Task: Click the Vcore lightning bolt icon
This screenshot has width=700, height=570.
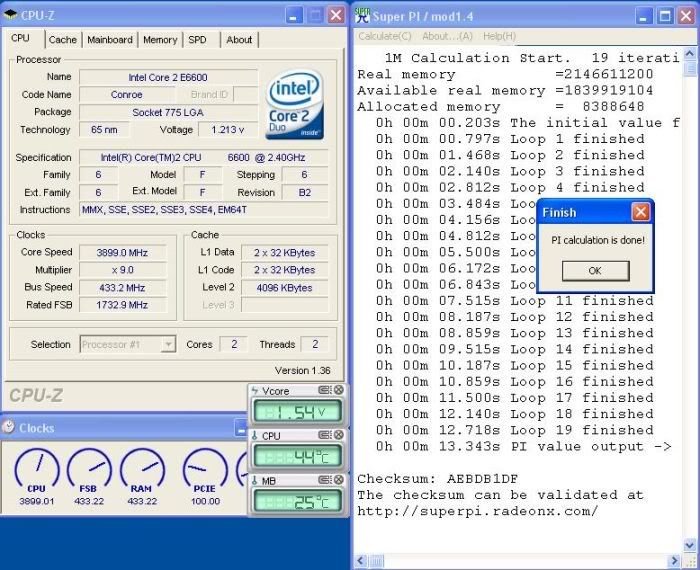Action: [255, 391]
